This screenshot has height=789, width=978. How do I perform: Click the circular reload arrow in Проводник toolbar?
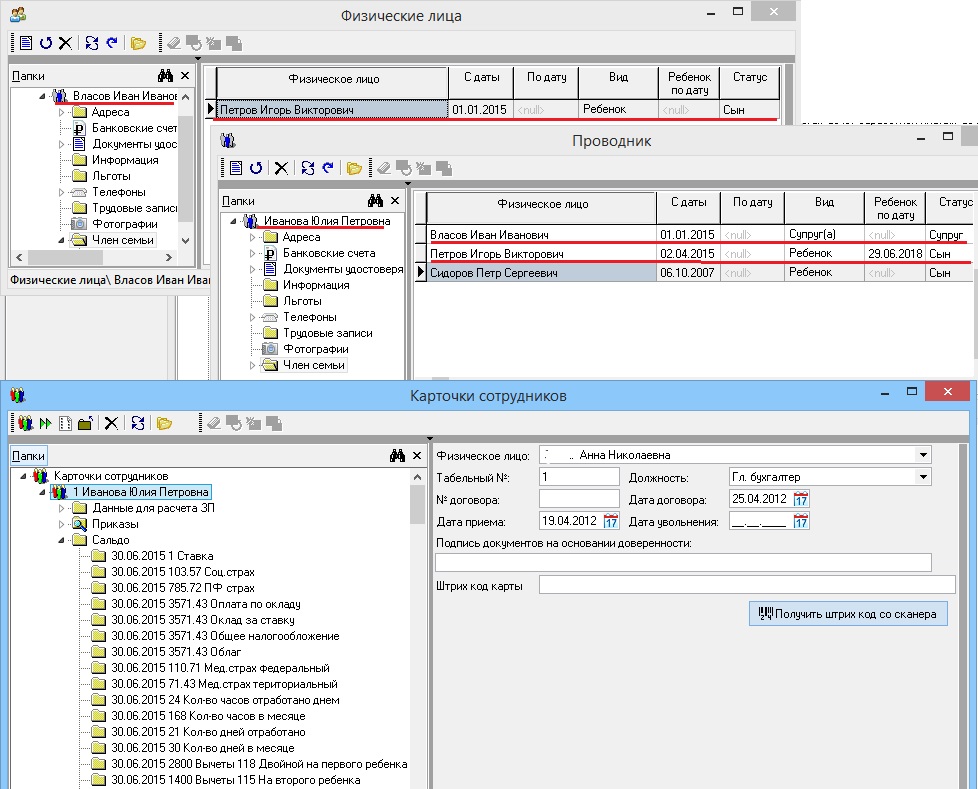tap(256, 168)
